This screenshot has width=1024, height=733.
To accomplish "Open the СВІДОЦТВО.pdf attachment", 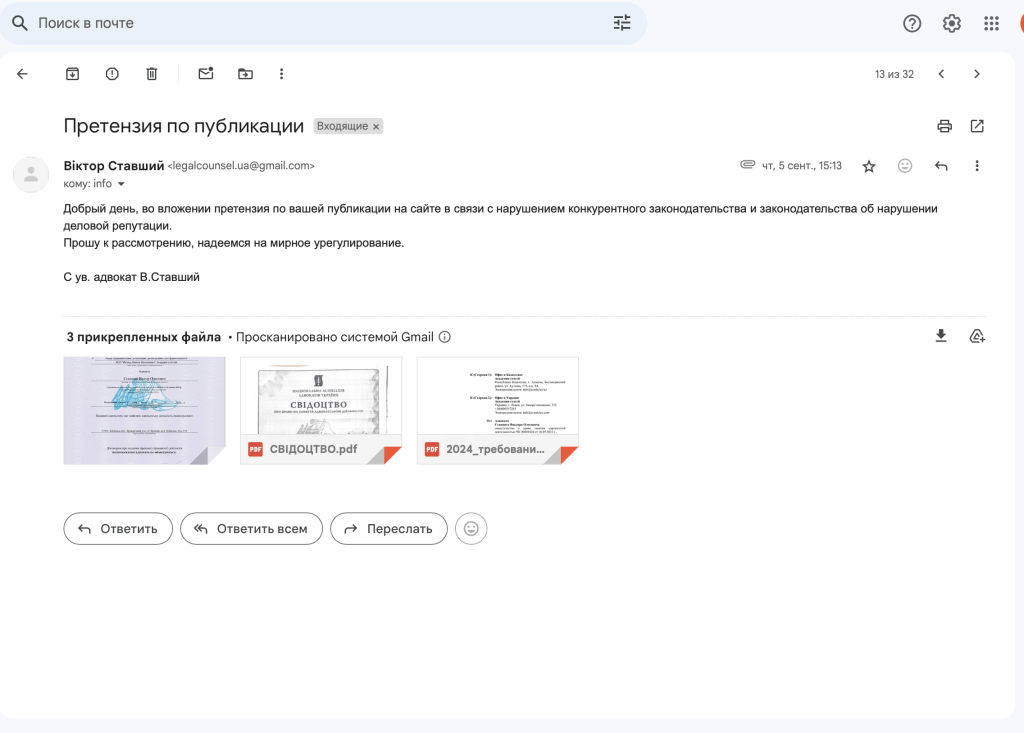I will pos(321,410).
